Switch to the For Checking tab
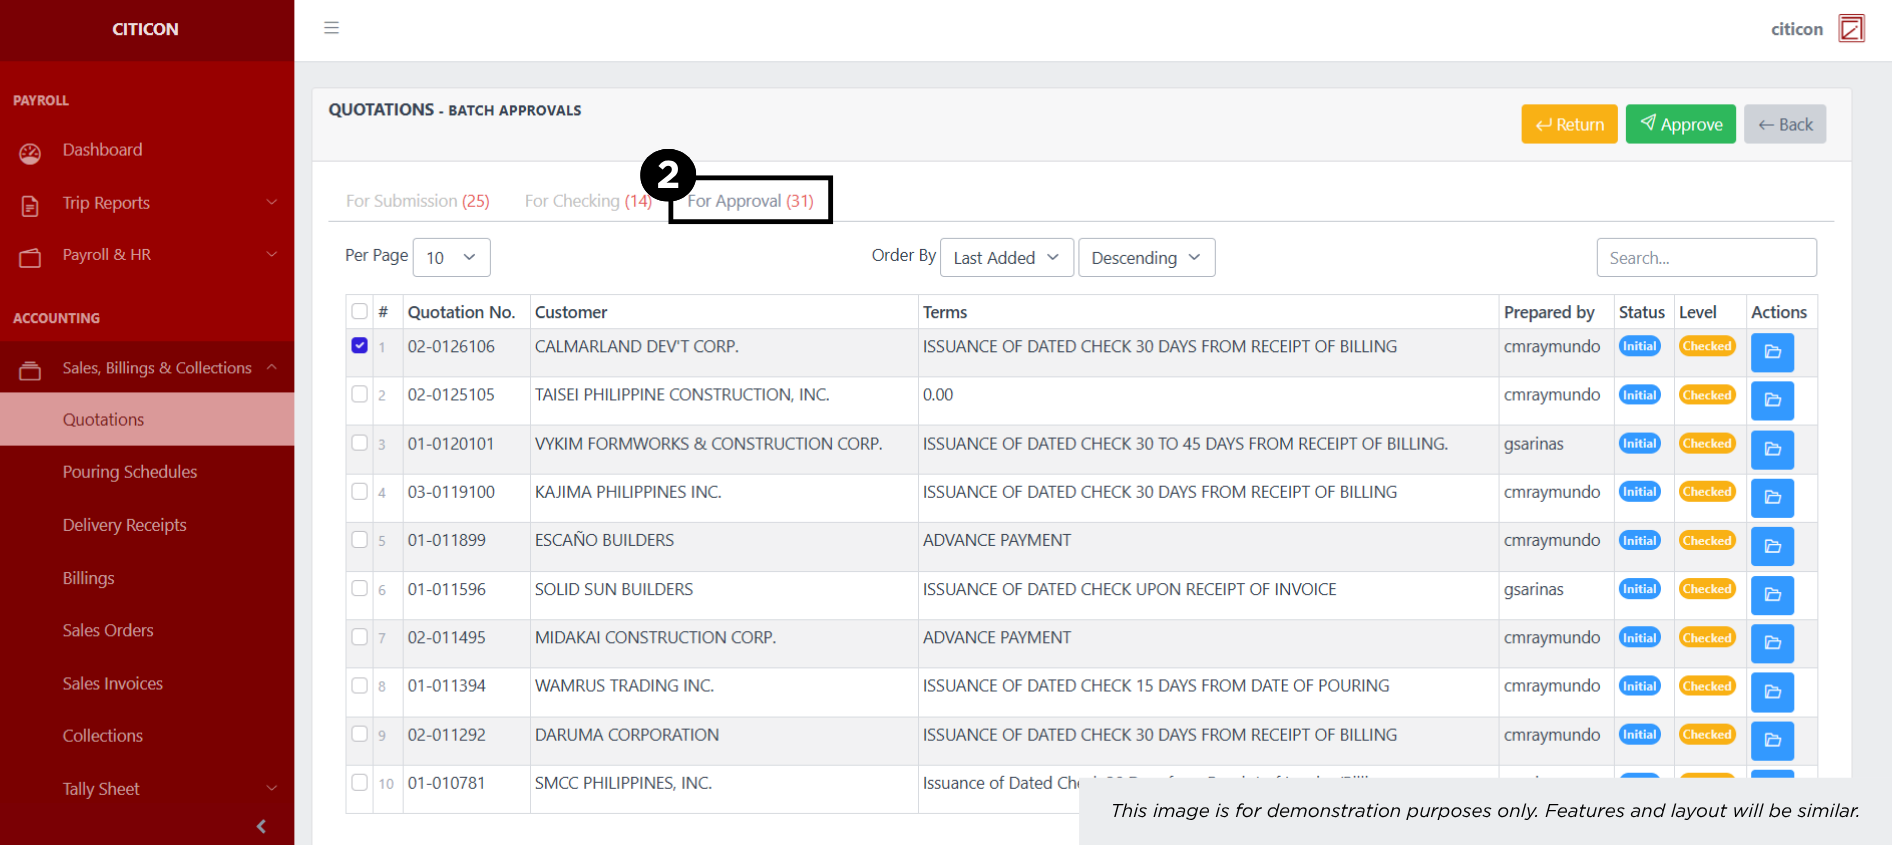 click(x=587, y=201)
